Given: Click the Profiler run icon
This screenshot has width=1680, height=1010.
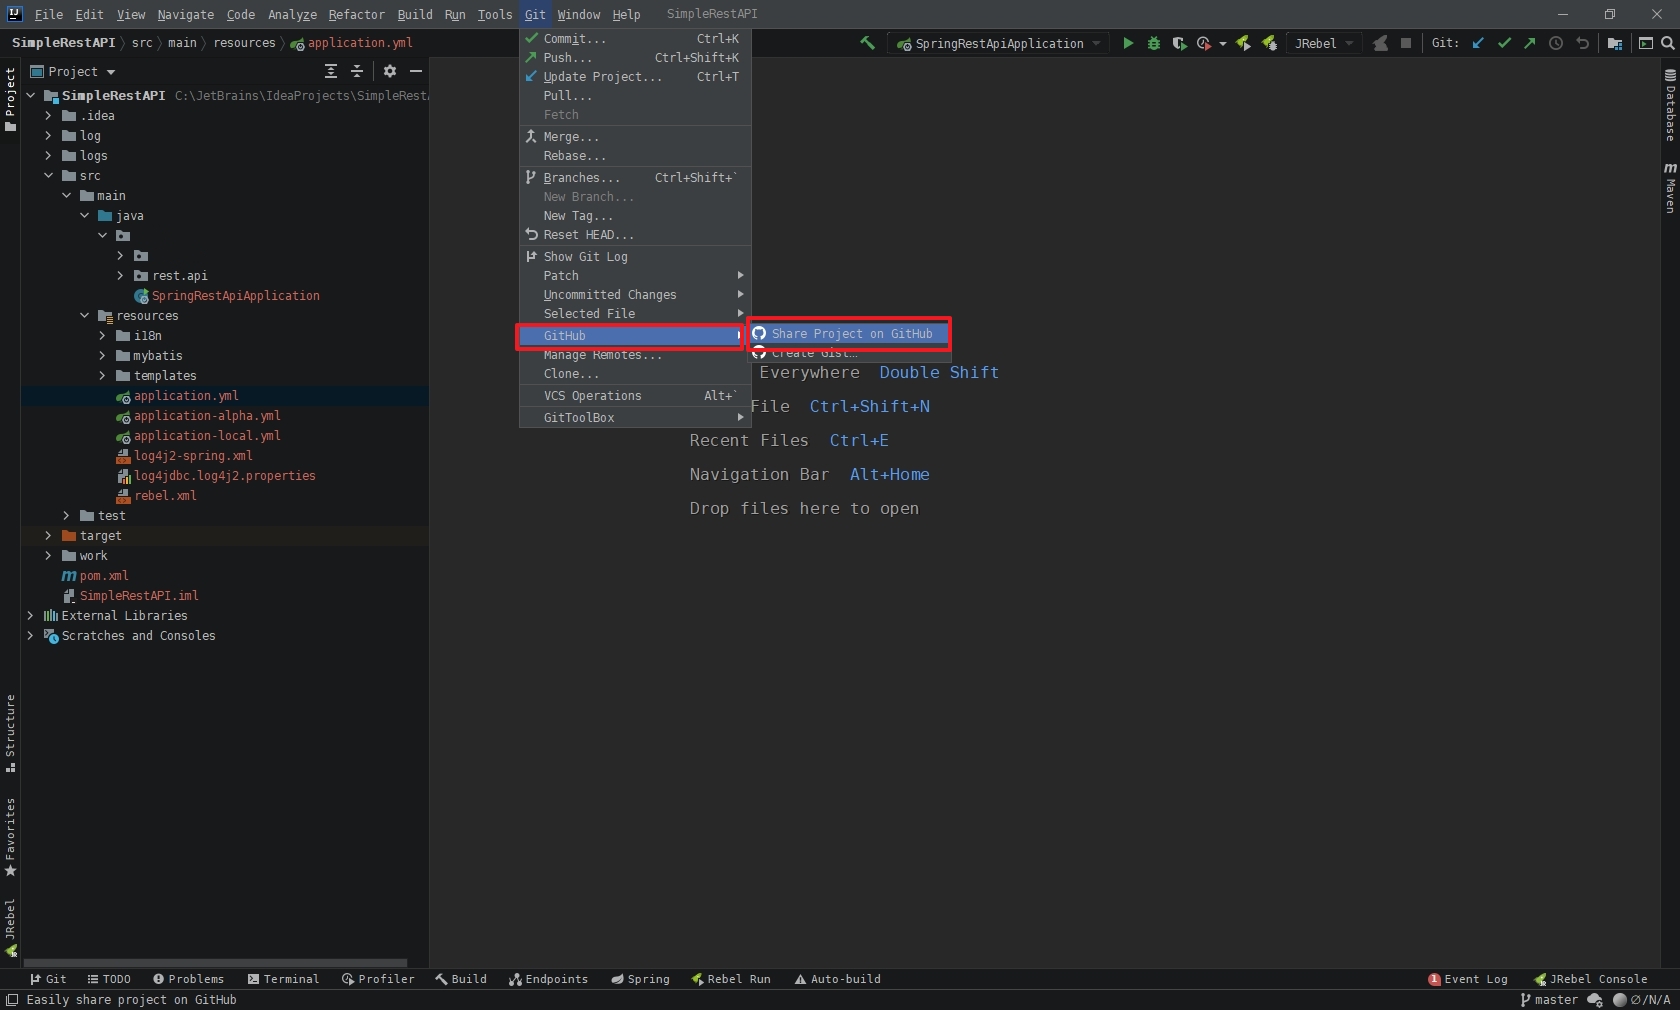Looking at the screenshot, I should coord(1203,43).
